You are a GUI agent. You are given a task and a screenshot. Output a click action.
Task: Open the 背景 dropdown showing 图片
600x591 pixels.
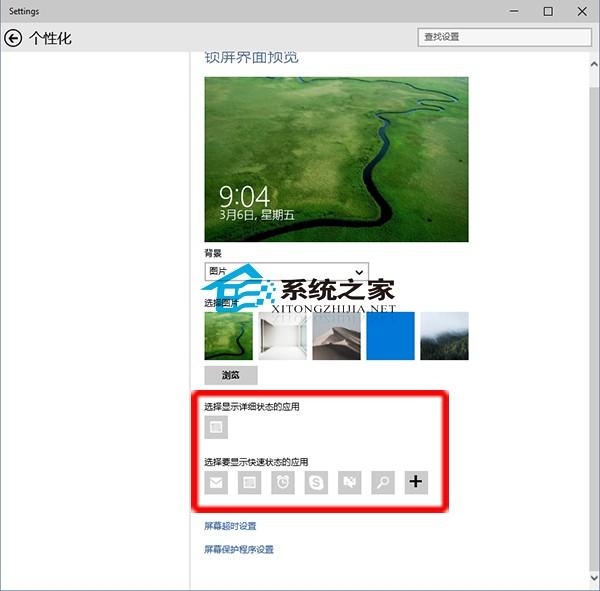coord(287,271)
